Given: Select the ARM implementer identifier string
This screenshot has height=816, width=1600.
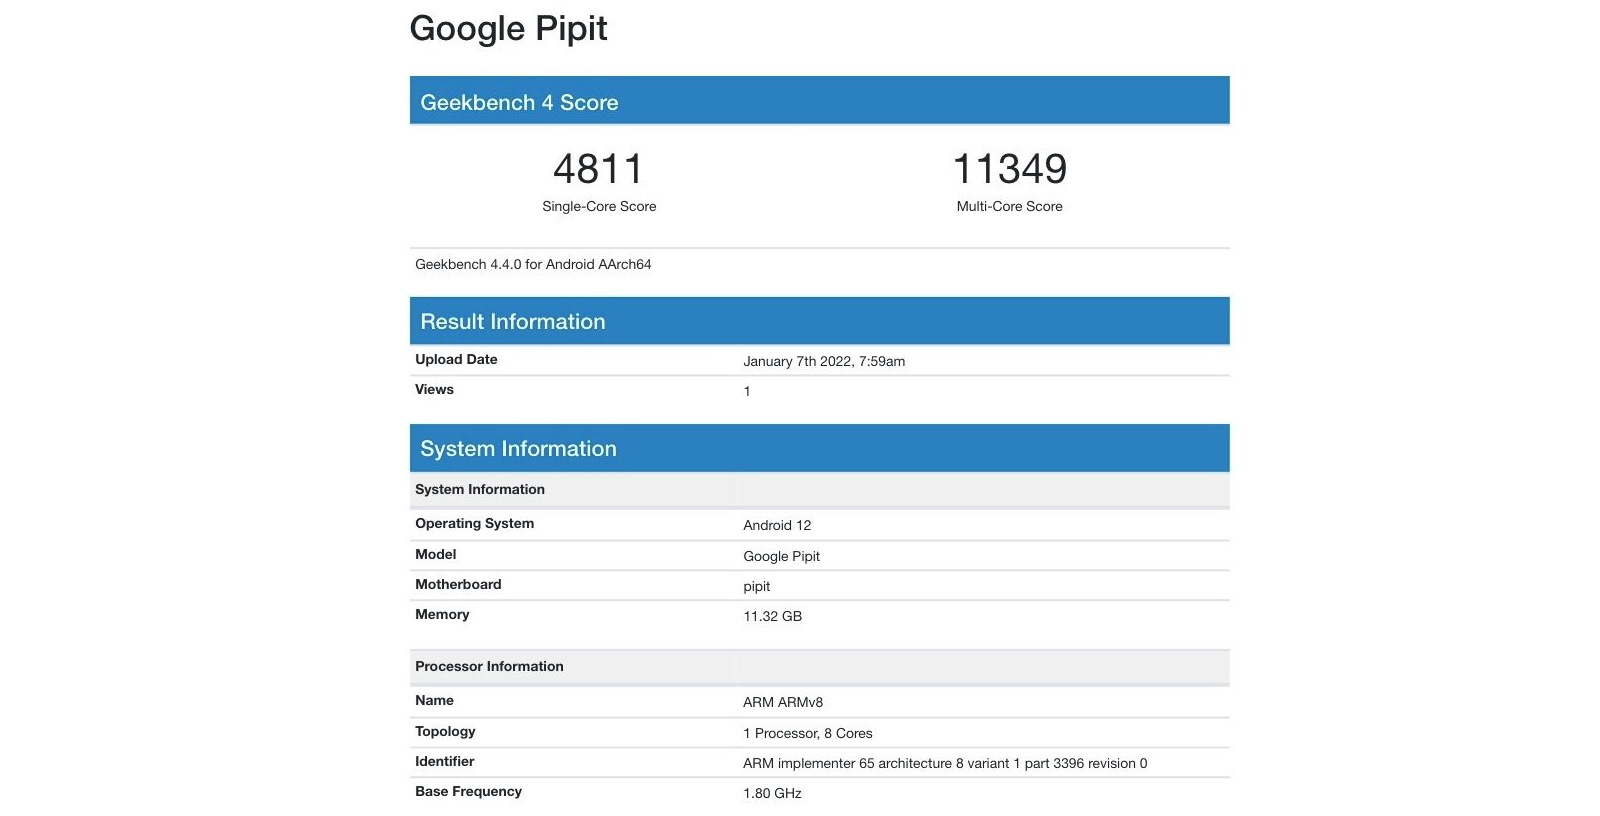Looking at the screenshot, I should coord(945,763).
